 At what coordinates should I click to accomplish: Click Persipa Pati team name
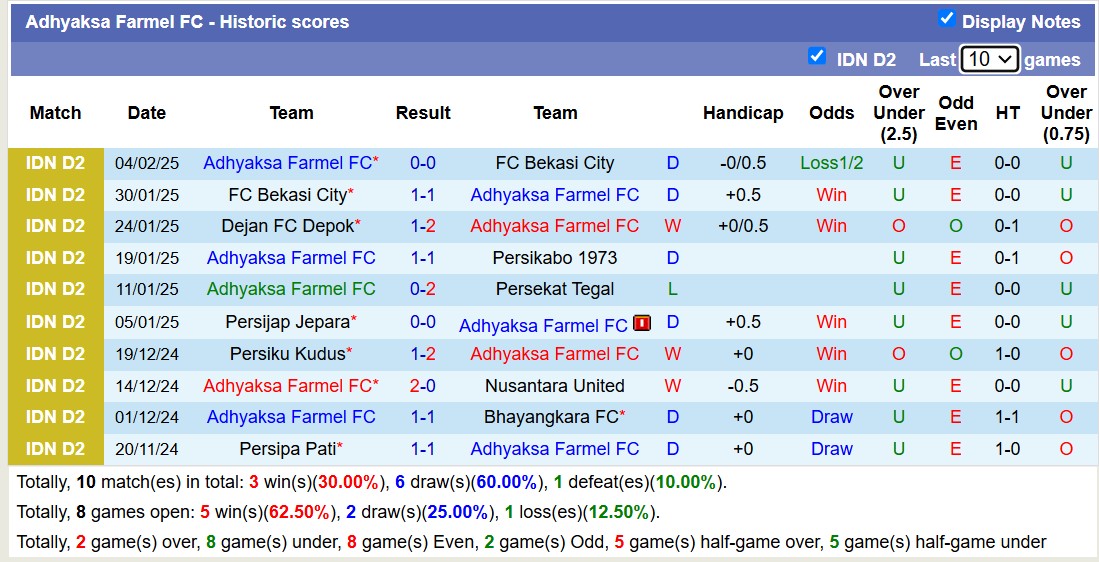pos(286,449)
